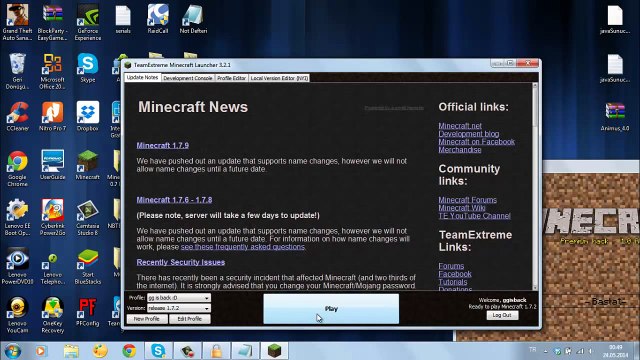Open the Development blog link

[469, 134]
